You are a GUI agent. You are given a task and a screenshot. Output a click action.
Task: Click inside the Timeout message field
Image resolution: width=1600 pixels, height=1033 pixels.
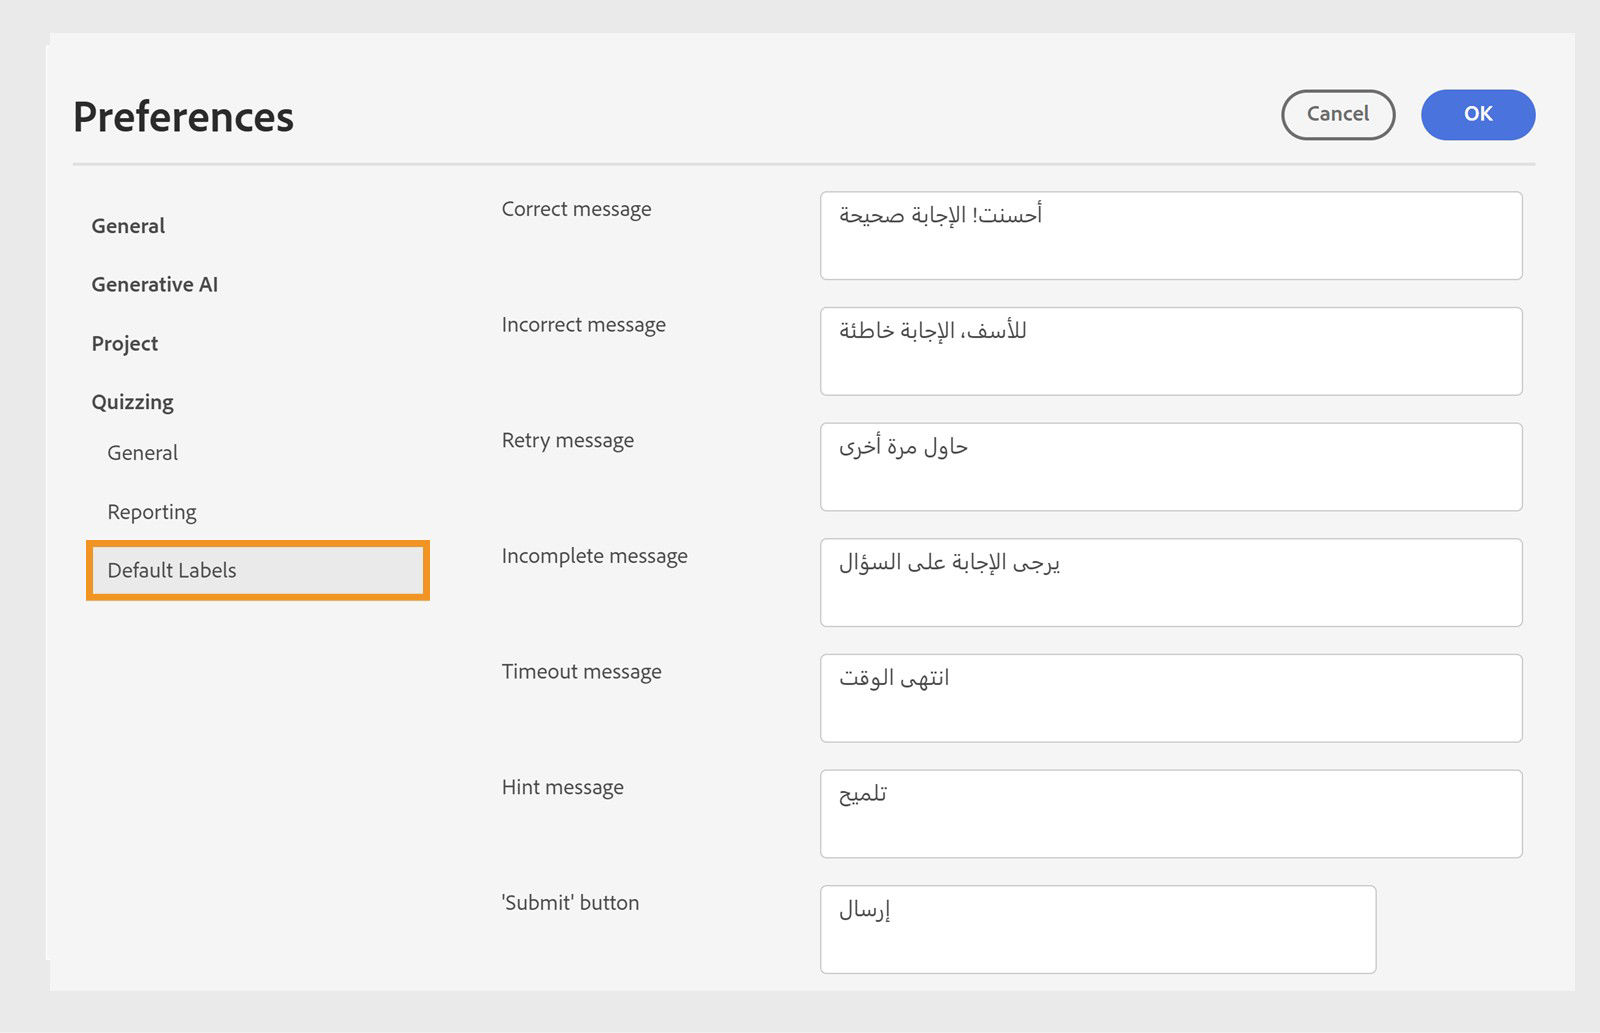[1170, 697]
